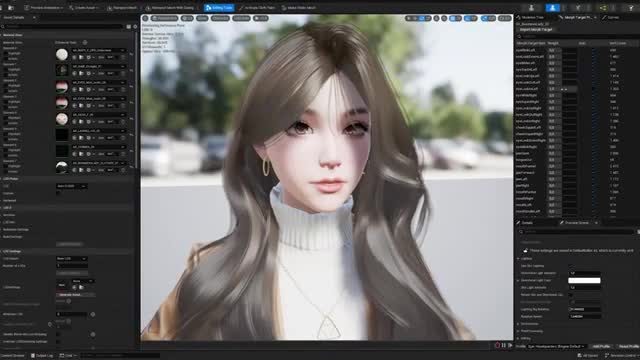This screenshot has height=360, width=640.
Task: Click Import Morph Target button
Action: click(536, 30)
